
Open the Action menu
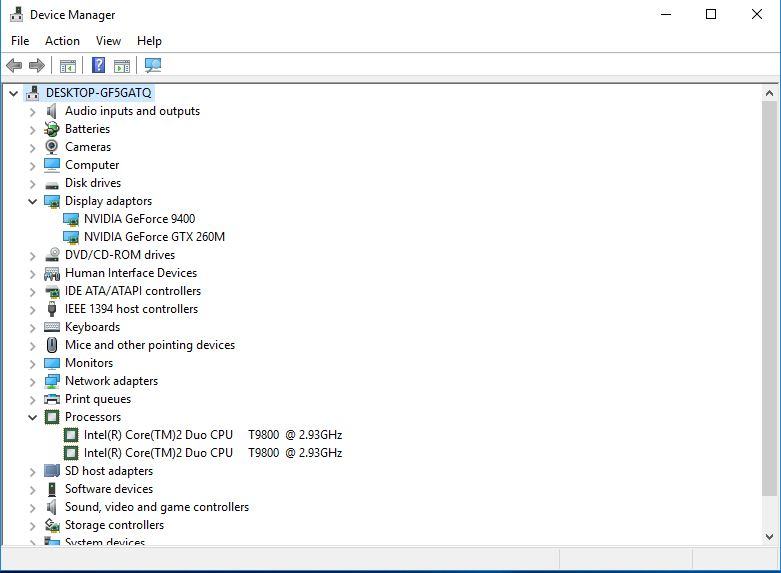pyautogui.click(x=62, y=41)
